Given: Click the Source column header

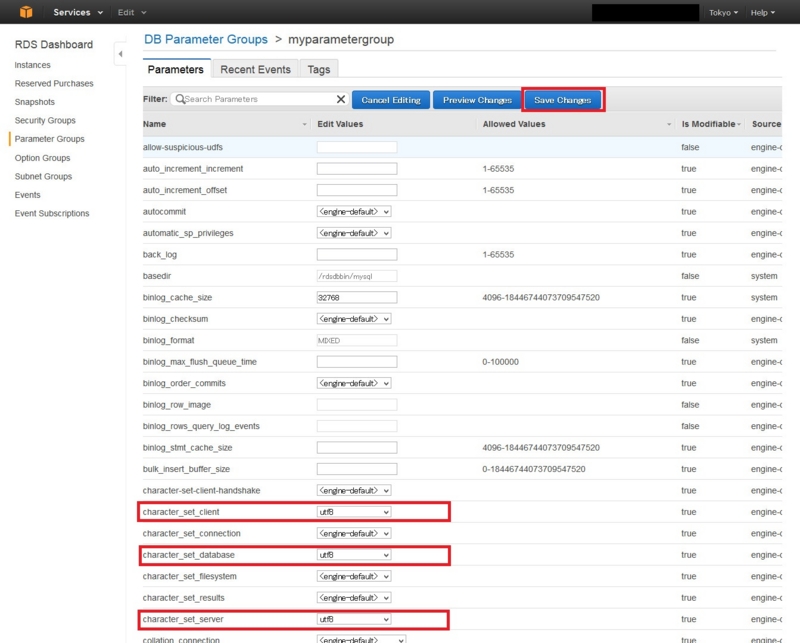Looking at the screenshot, I should click(x=766, y=124).
